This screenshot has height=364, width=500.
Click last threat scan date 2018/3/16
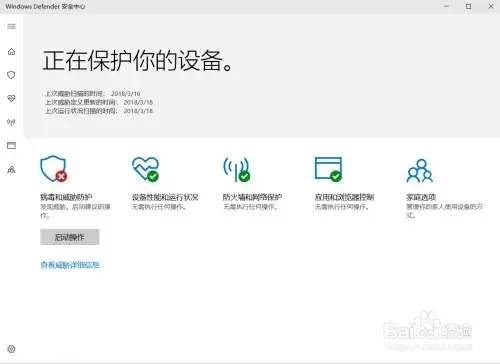pos(126,94)
